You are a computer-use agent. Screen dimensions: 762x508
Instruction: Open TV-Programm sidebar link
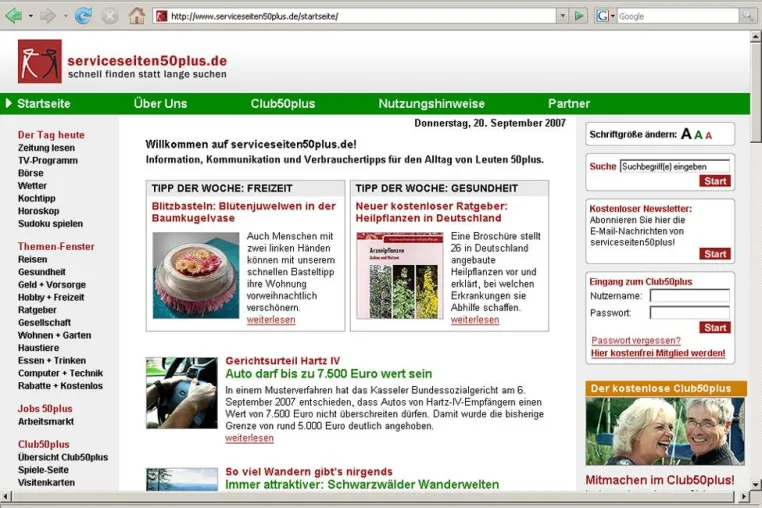pos(48,160)
